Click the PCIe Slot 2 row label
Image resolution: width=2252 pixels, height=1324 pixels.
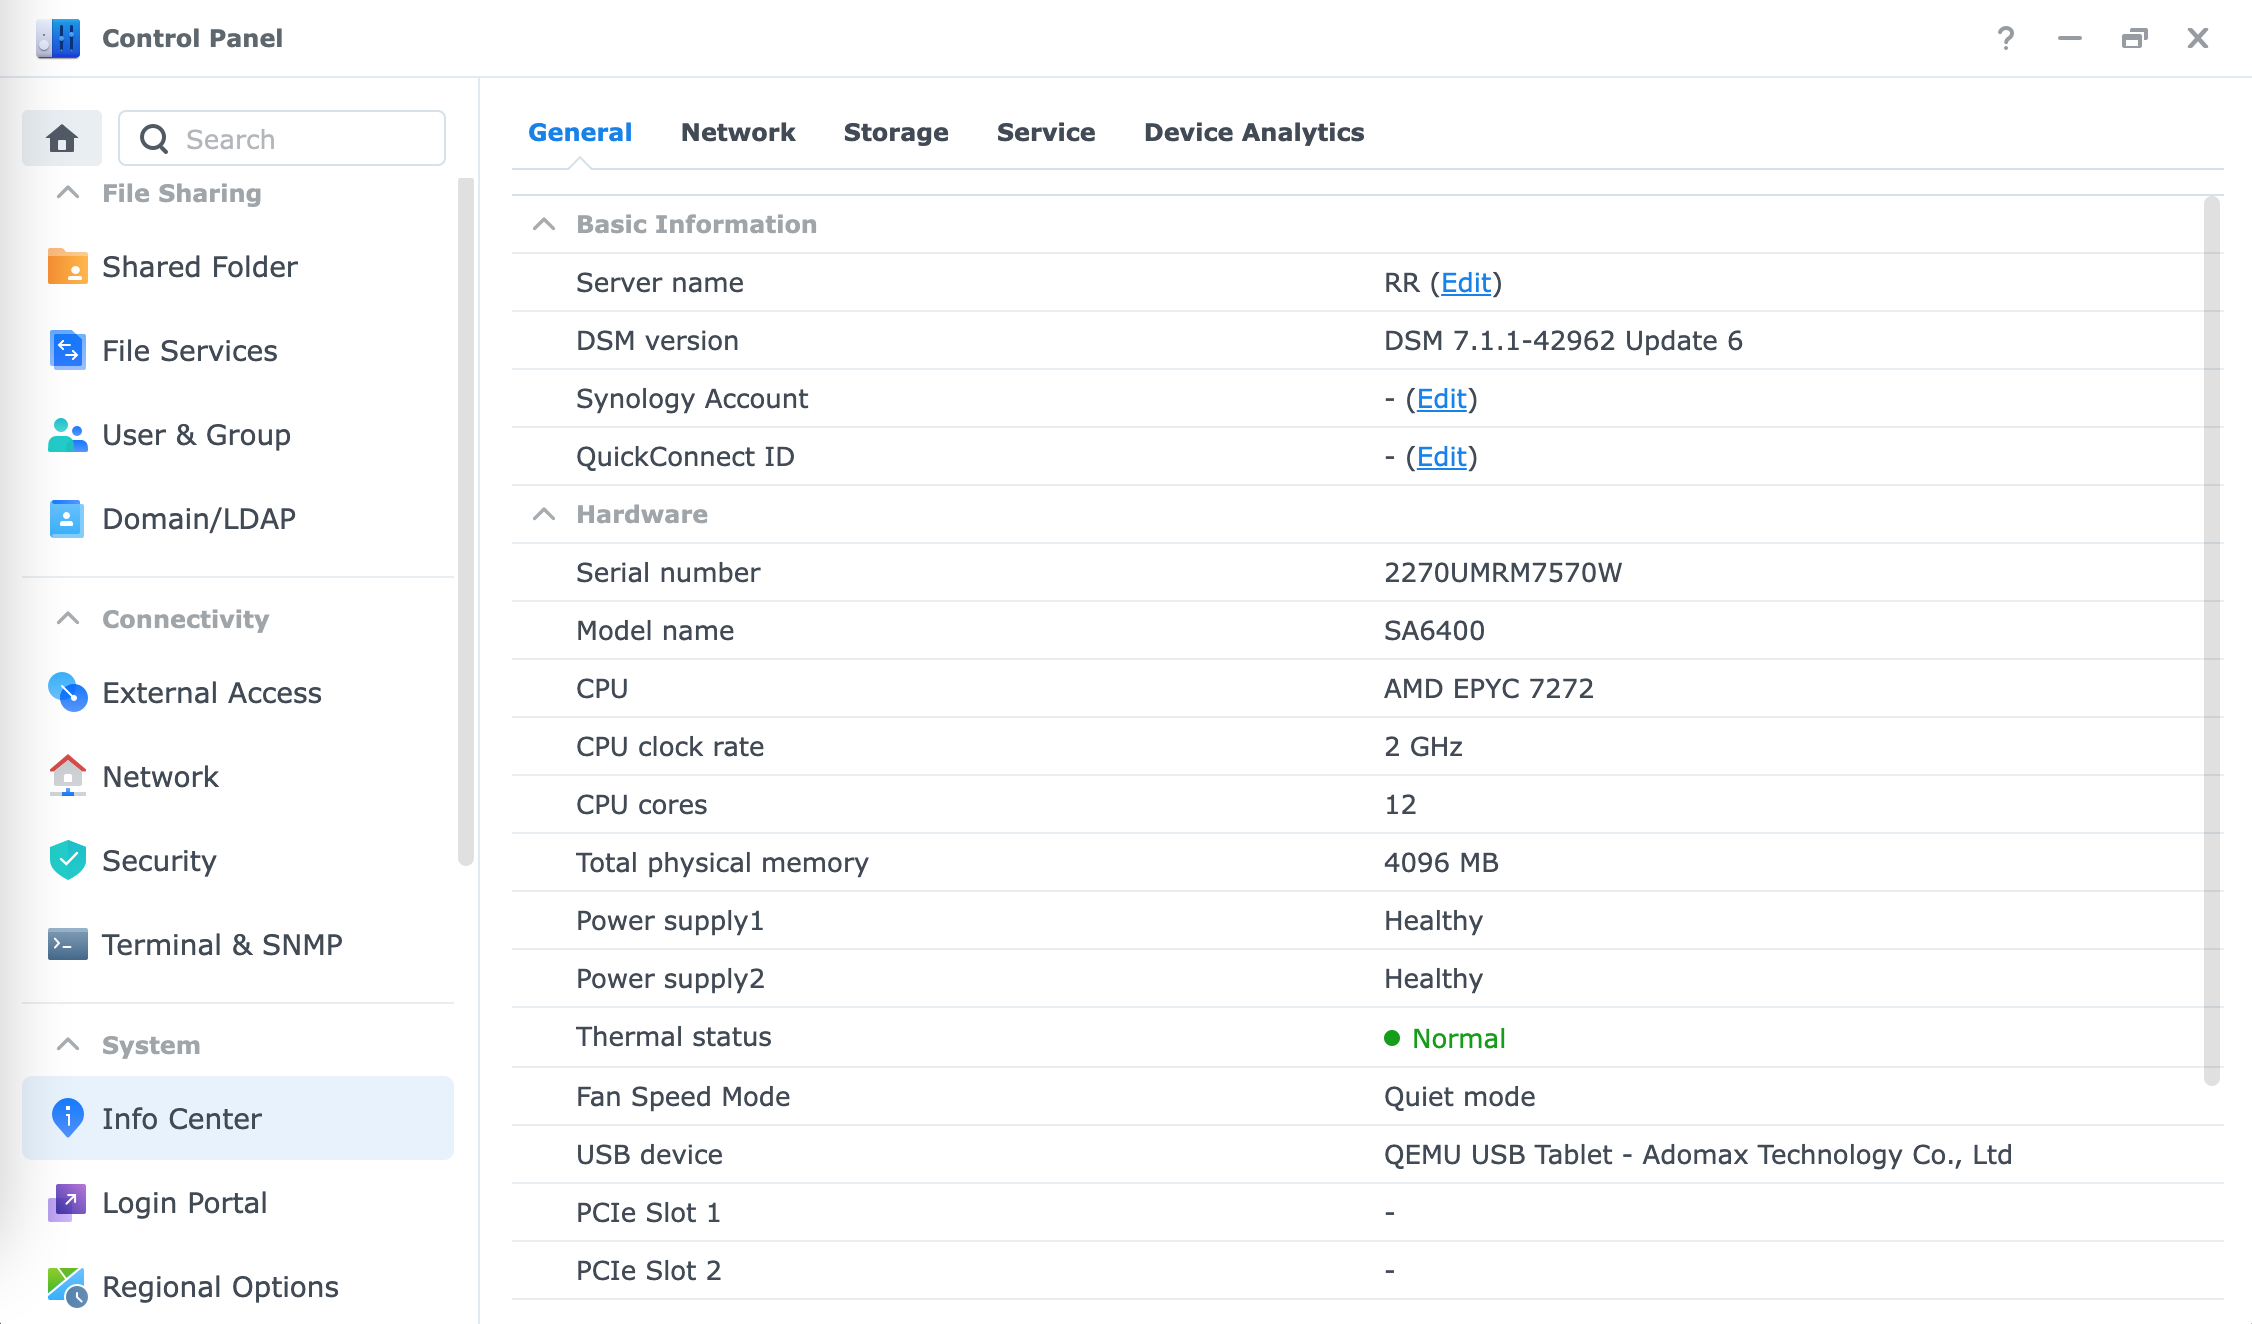[x=648, y=1271]
